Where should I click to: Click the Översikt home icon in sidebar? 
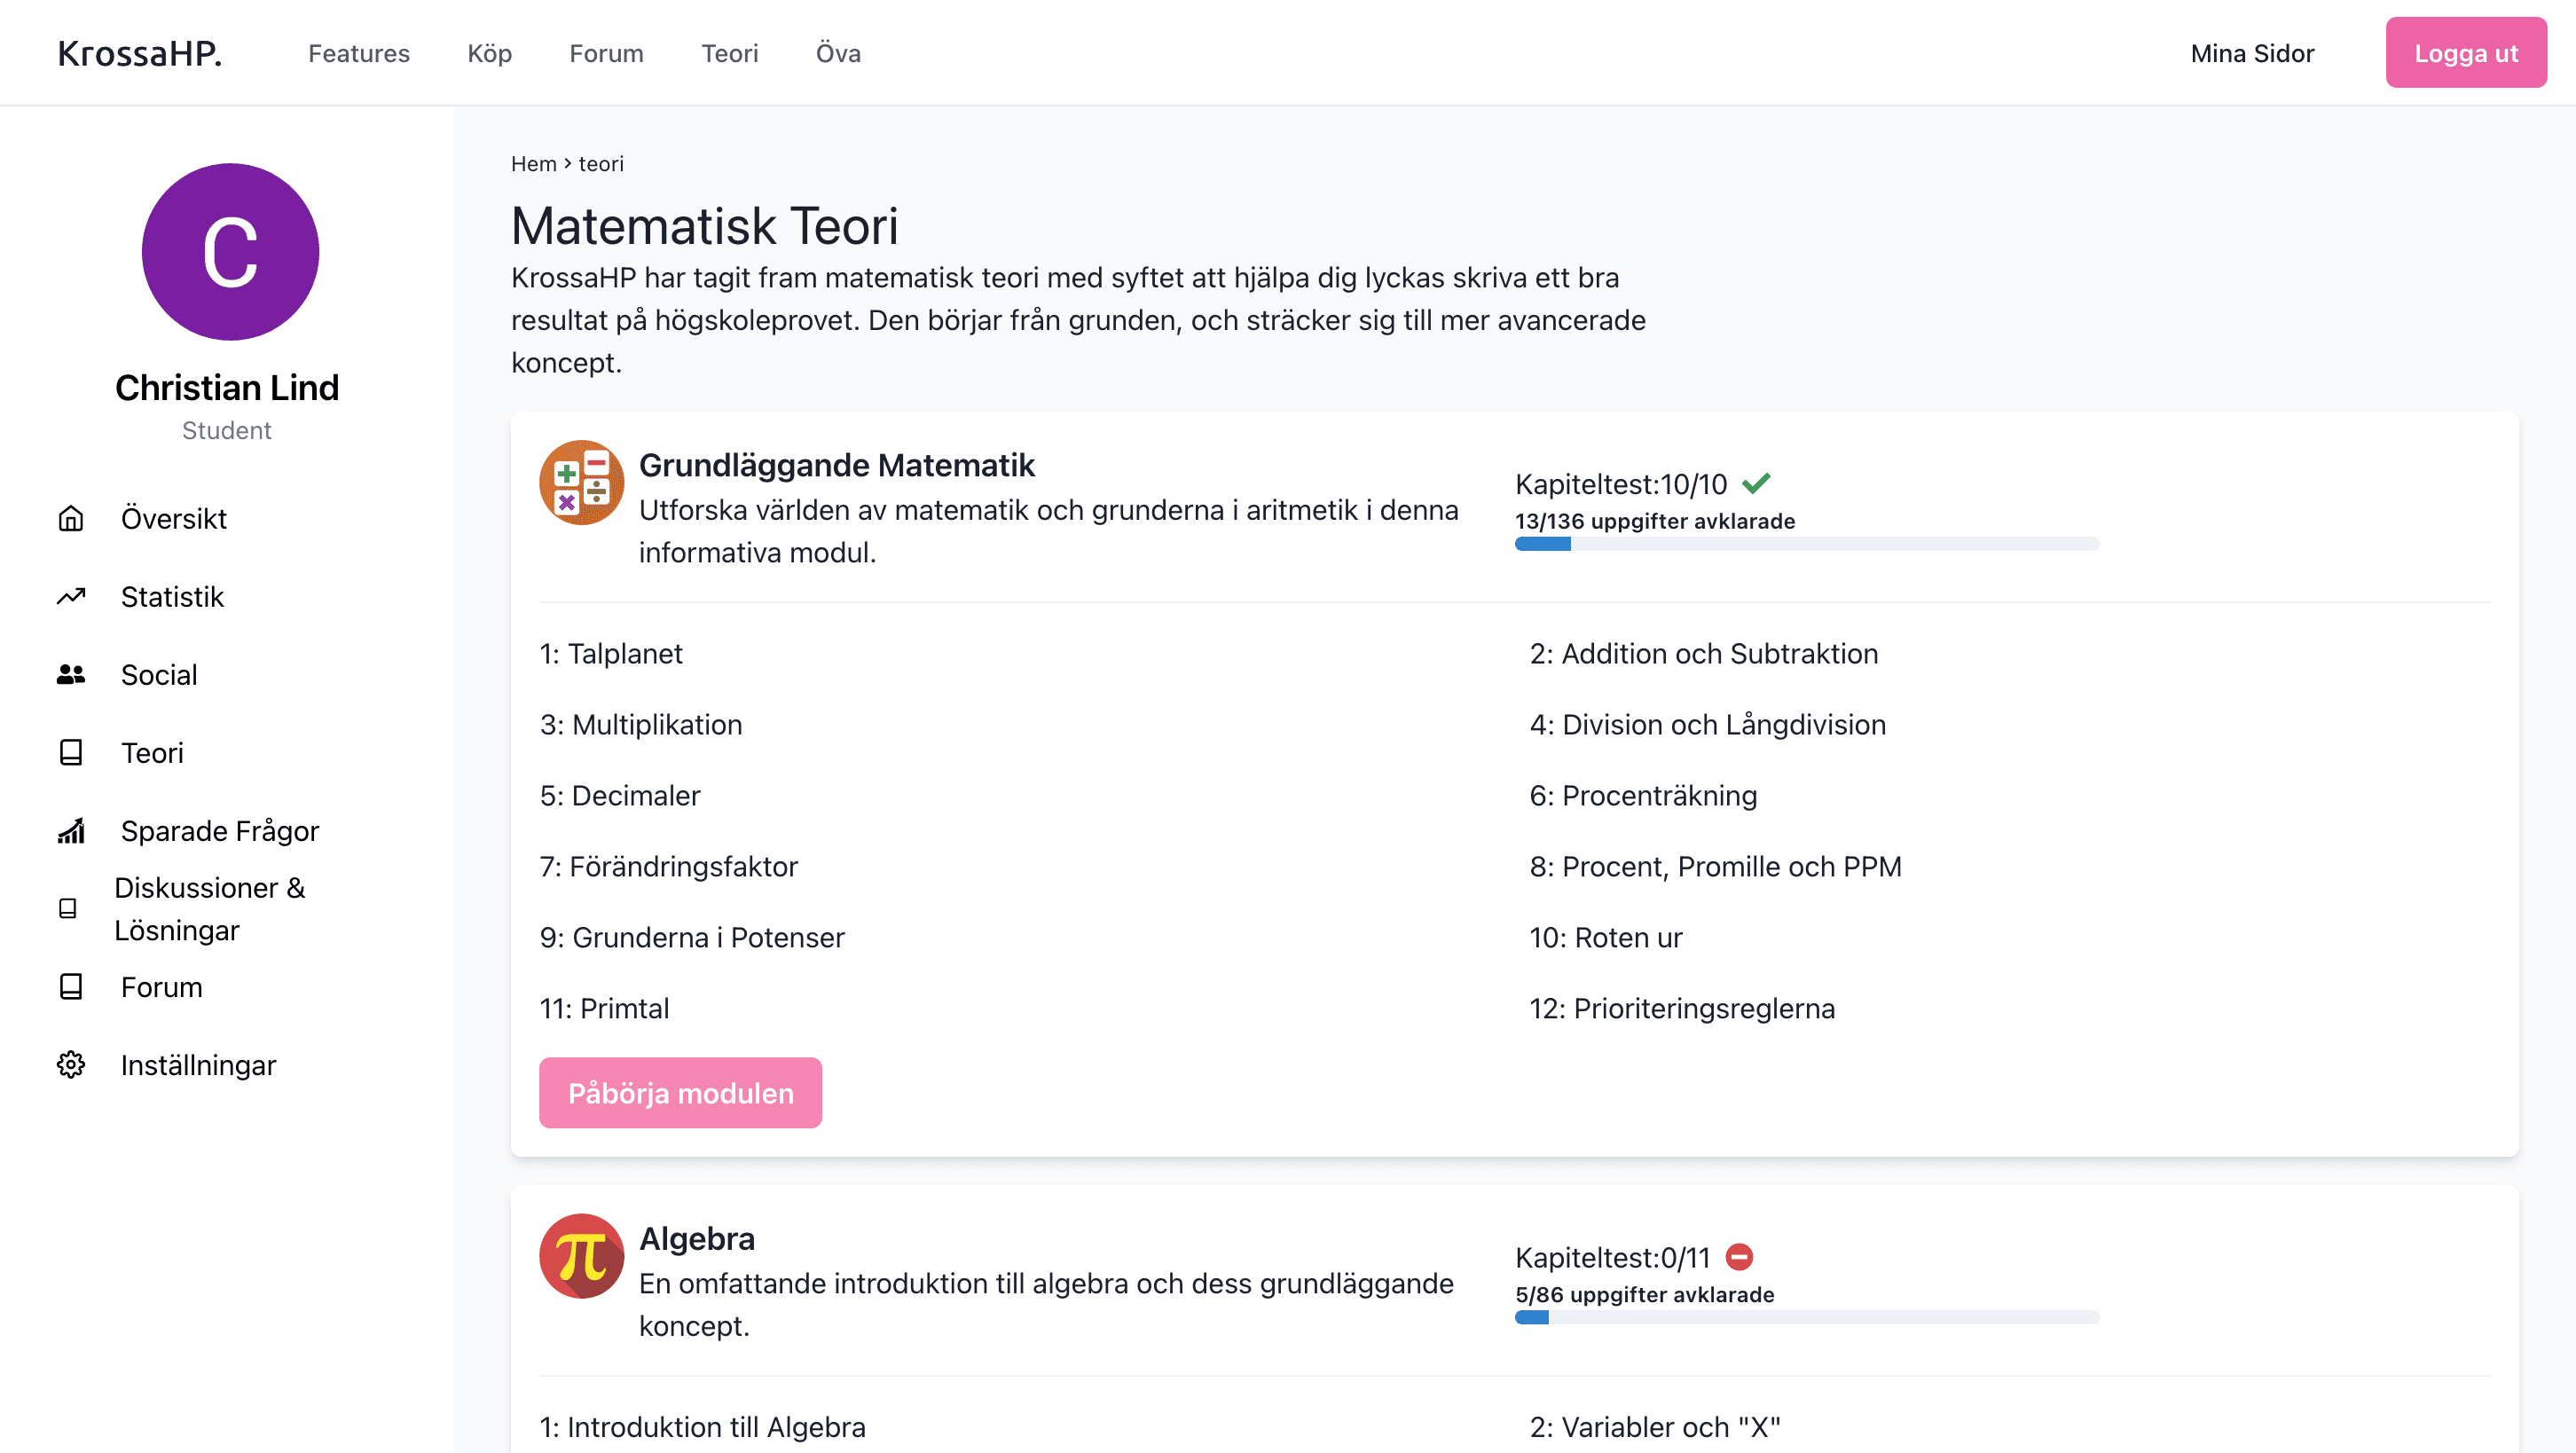pos(71,519)
